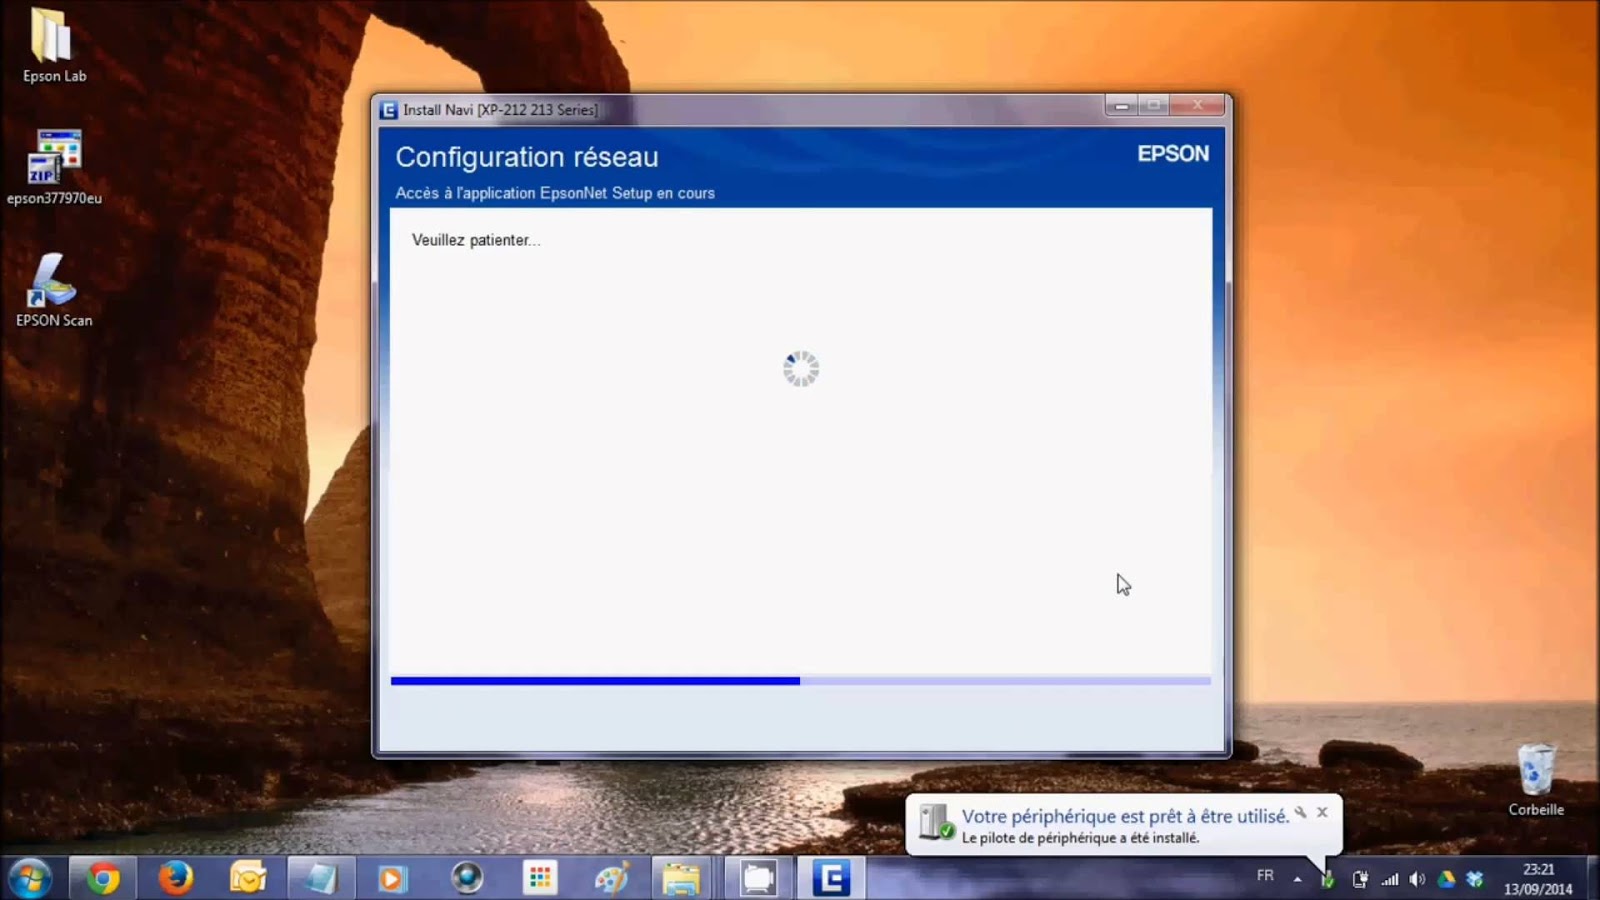1600x900 pixels.
Task: Click the 'Configuration réseau' heading
Action: [527, 157]
